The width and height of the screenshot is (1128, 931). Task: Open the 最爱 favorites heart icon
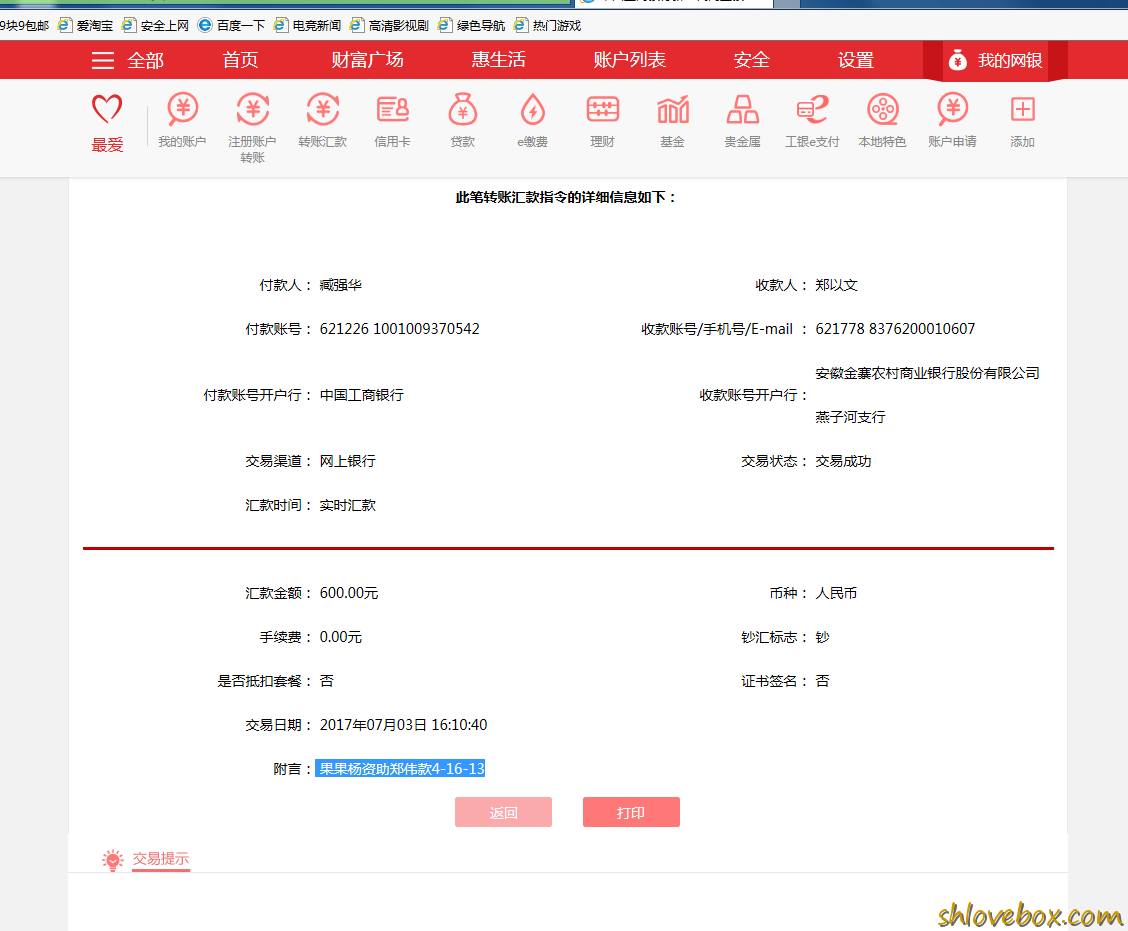[107, 109]
